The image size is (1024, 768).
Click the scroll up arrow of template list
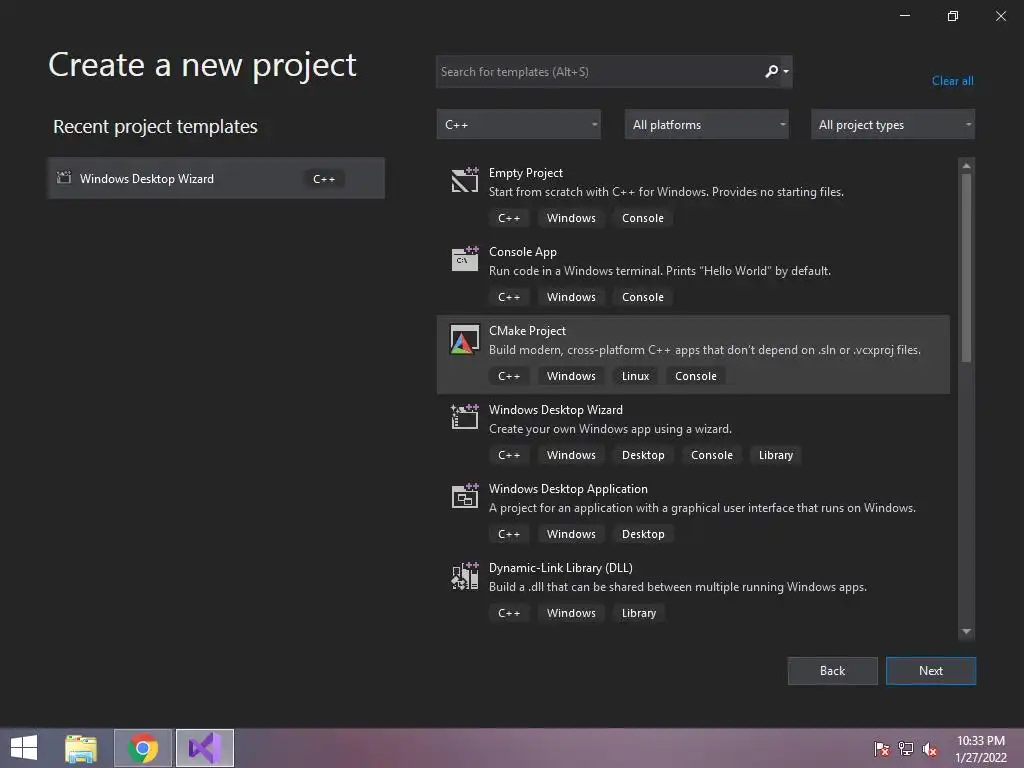tap(967, 166)
